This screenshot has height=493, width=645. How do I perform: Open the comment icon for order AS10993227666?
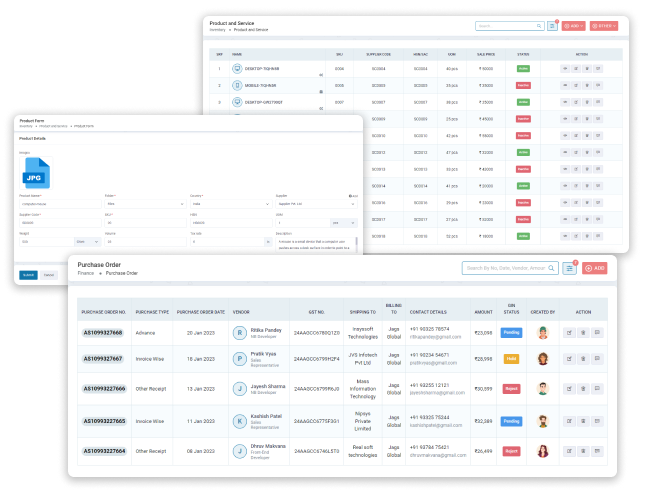(597, 387)
